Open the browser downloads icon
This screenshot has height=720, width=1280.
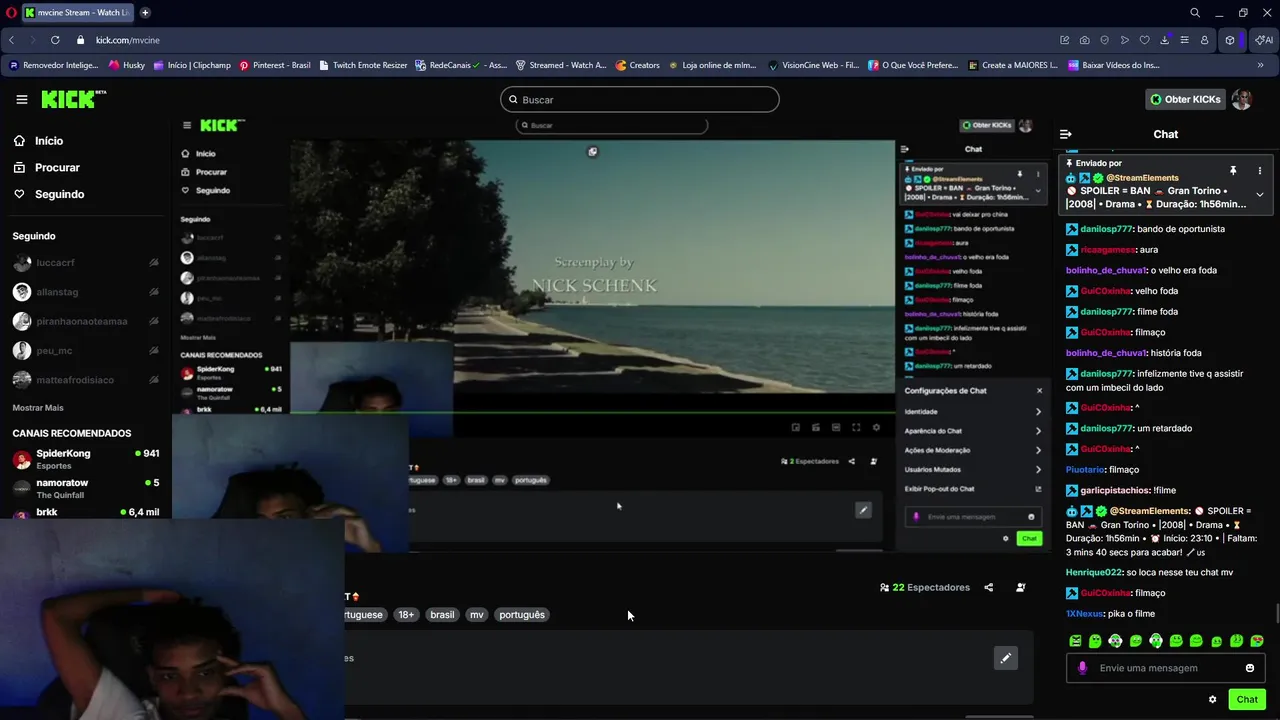1165,40
